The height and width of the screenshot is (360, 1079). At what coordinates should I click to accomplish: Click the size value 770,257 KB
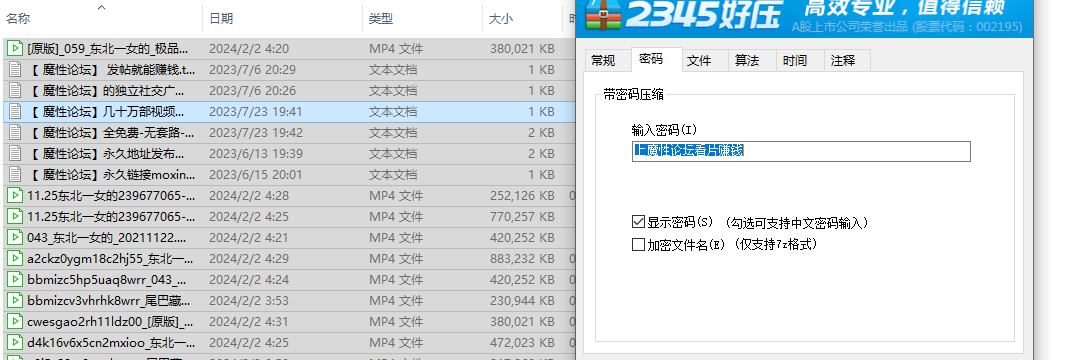coord(522,216)
